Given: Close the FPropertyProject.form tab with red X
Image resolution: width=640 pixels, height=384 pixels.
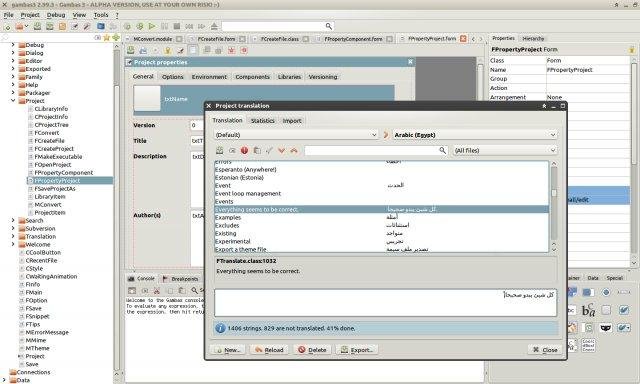Looking at the screenshot, I should tap(463, 38).
